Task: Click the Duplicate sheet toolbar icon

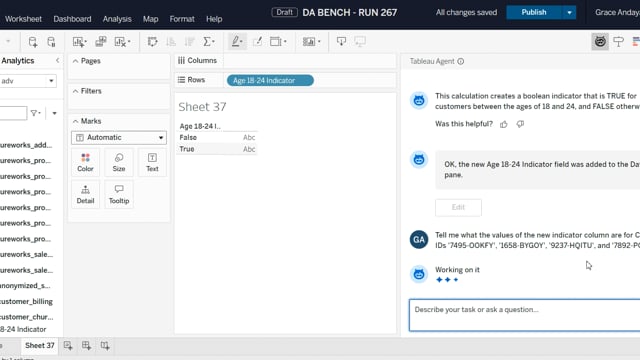Action: tap(101, 42)
